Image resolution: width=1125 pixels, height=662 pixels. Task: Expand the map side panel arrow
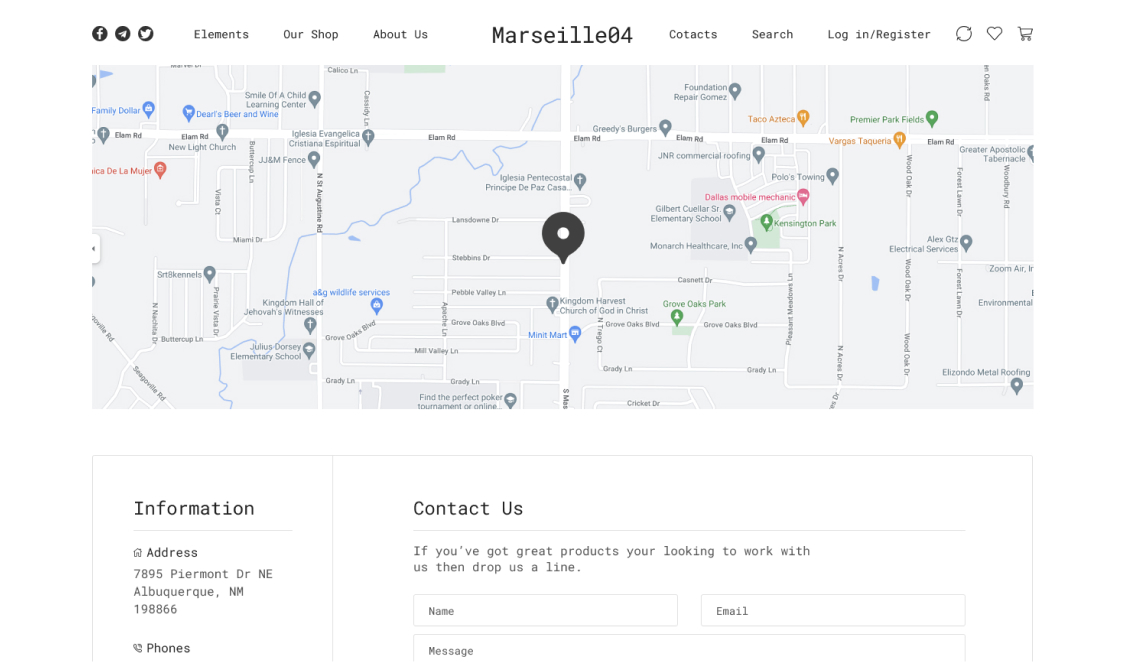click(x=94, y=249)
